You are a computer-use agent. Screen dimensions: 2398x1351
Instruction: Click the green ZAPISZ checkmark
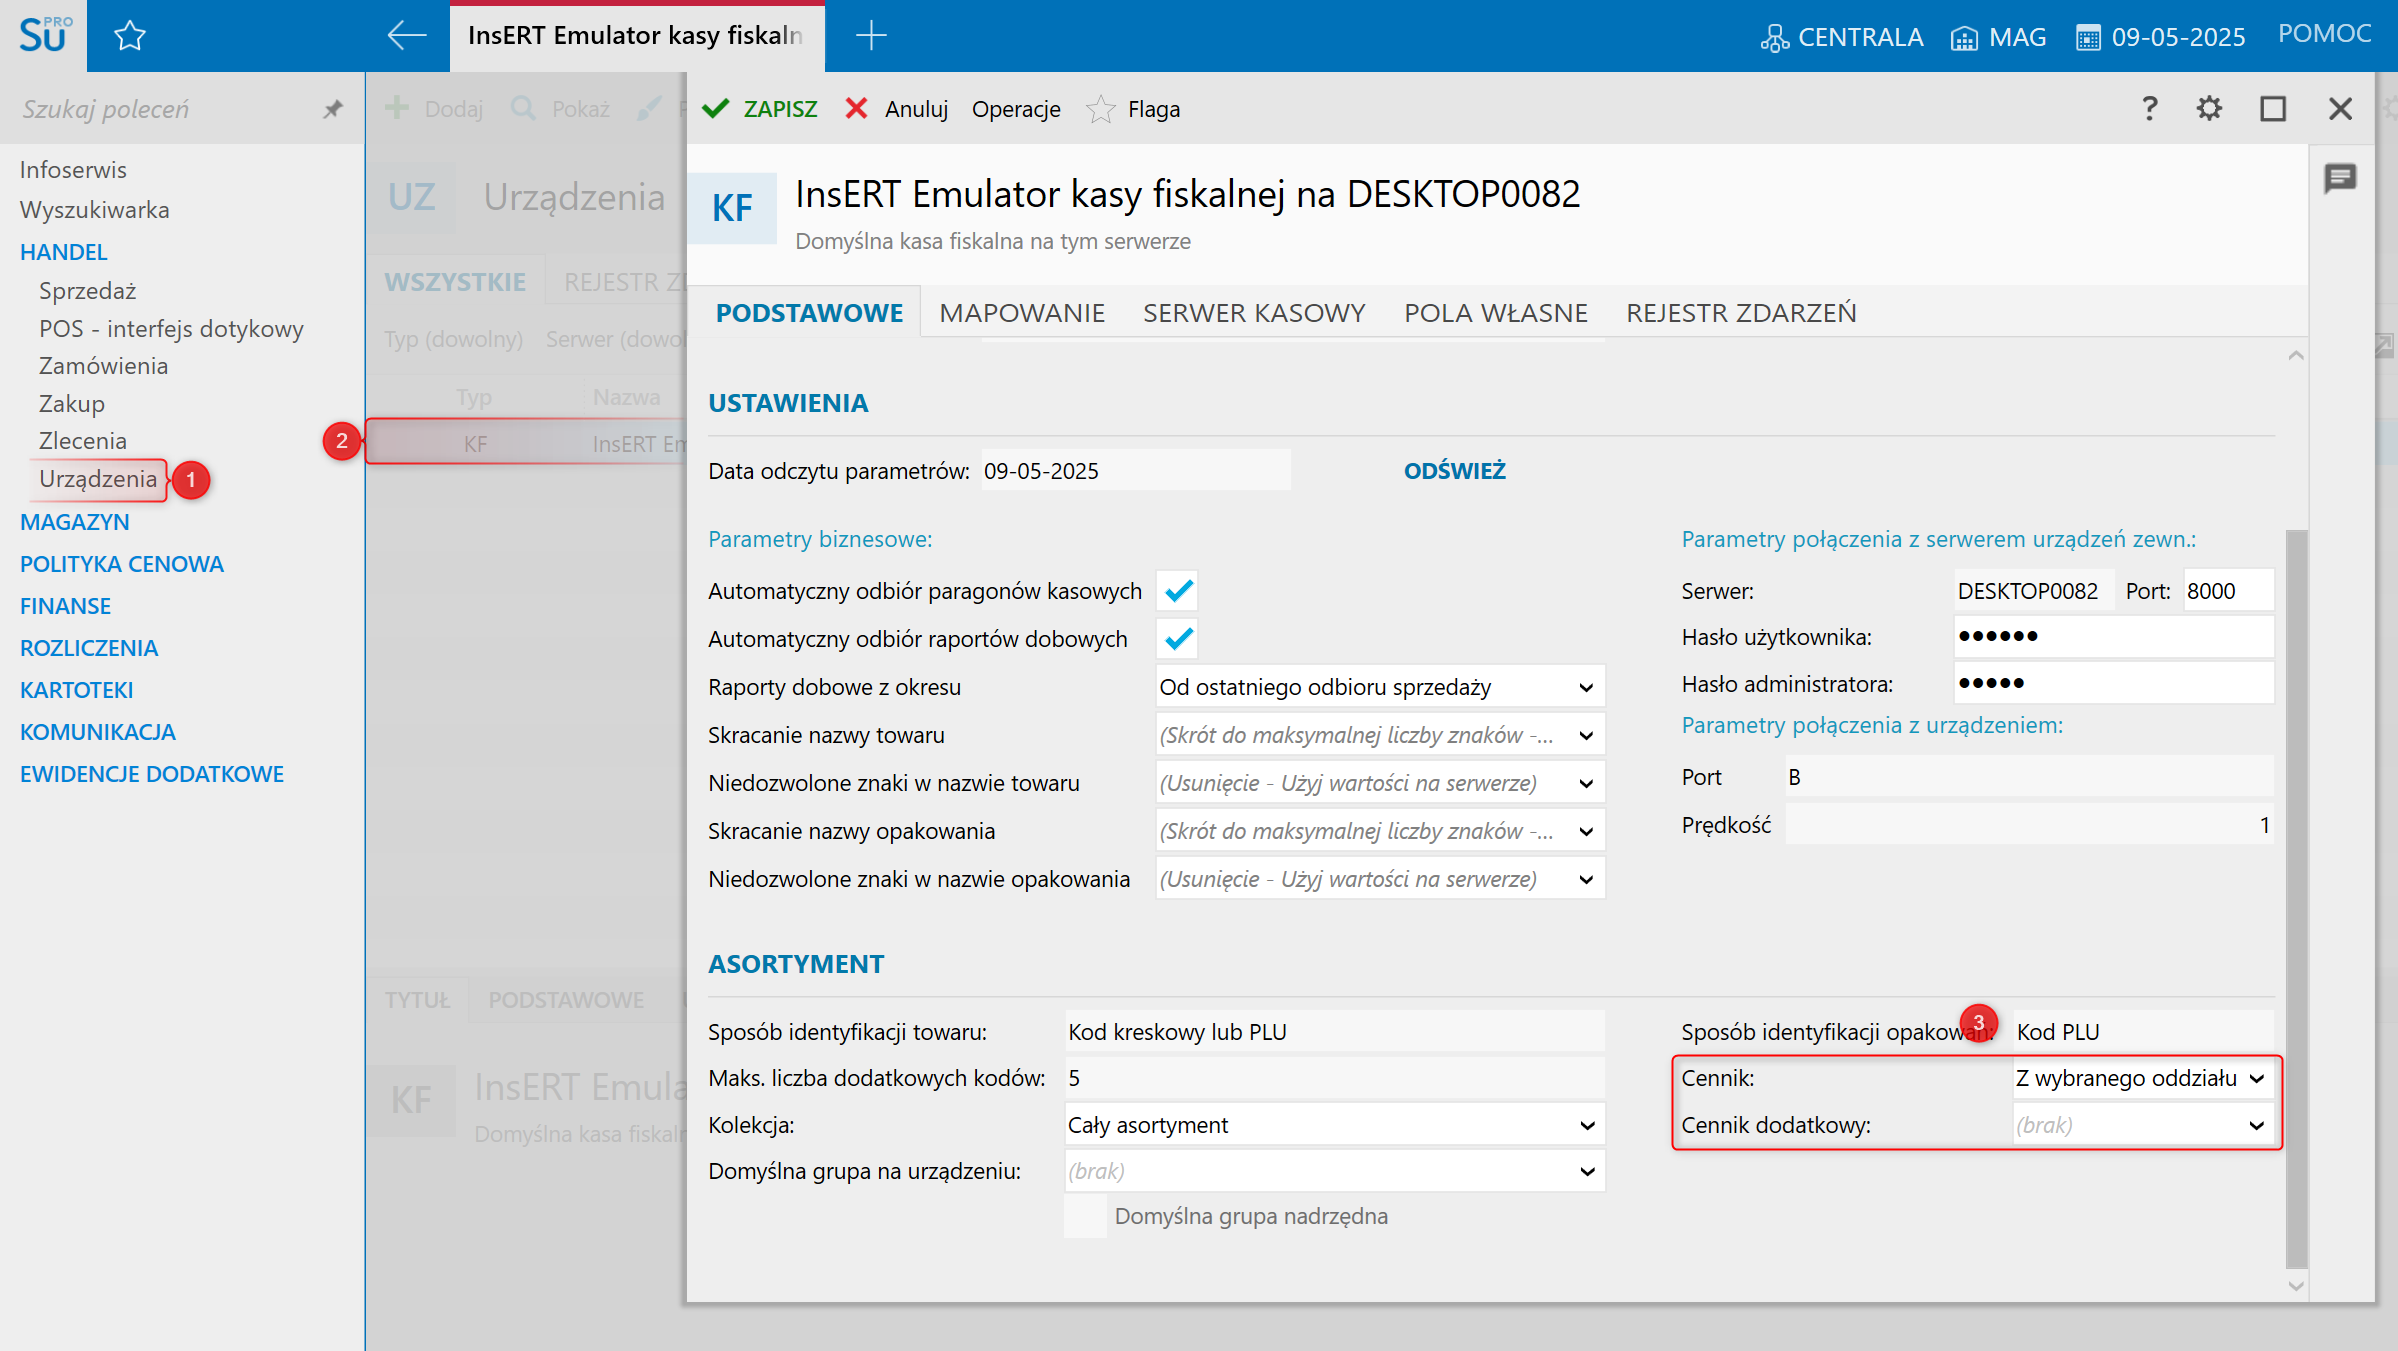716,109
